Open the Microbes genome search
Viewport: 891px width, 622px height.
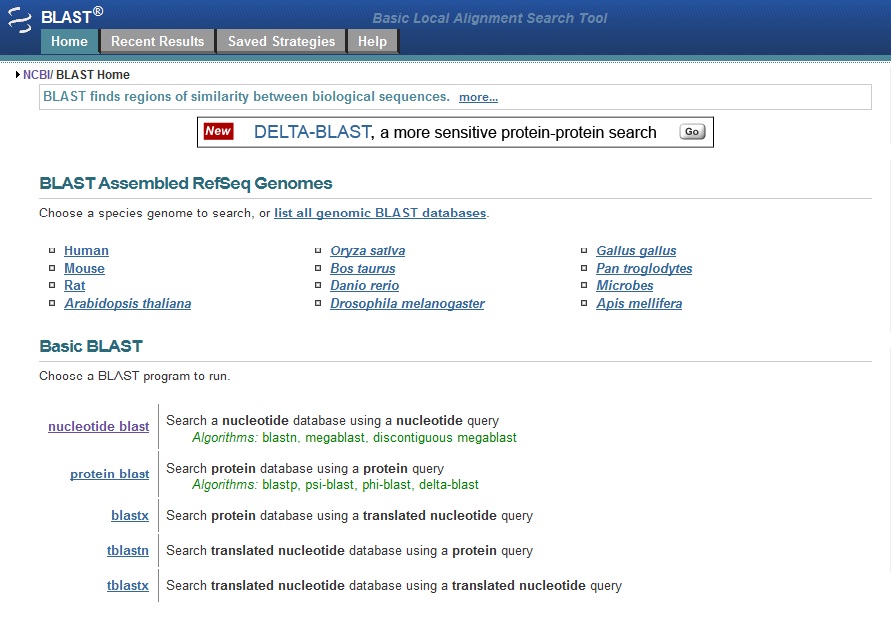(624, 285)
